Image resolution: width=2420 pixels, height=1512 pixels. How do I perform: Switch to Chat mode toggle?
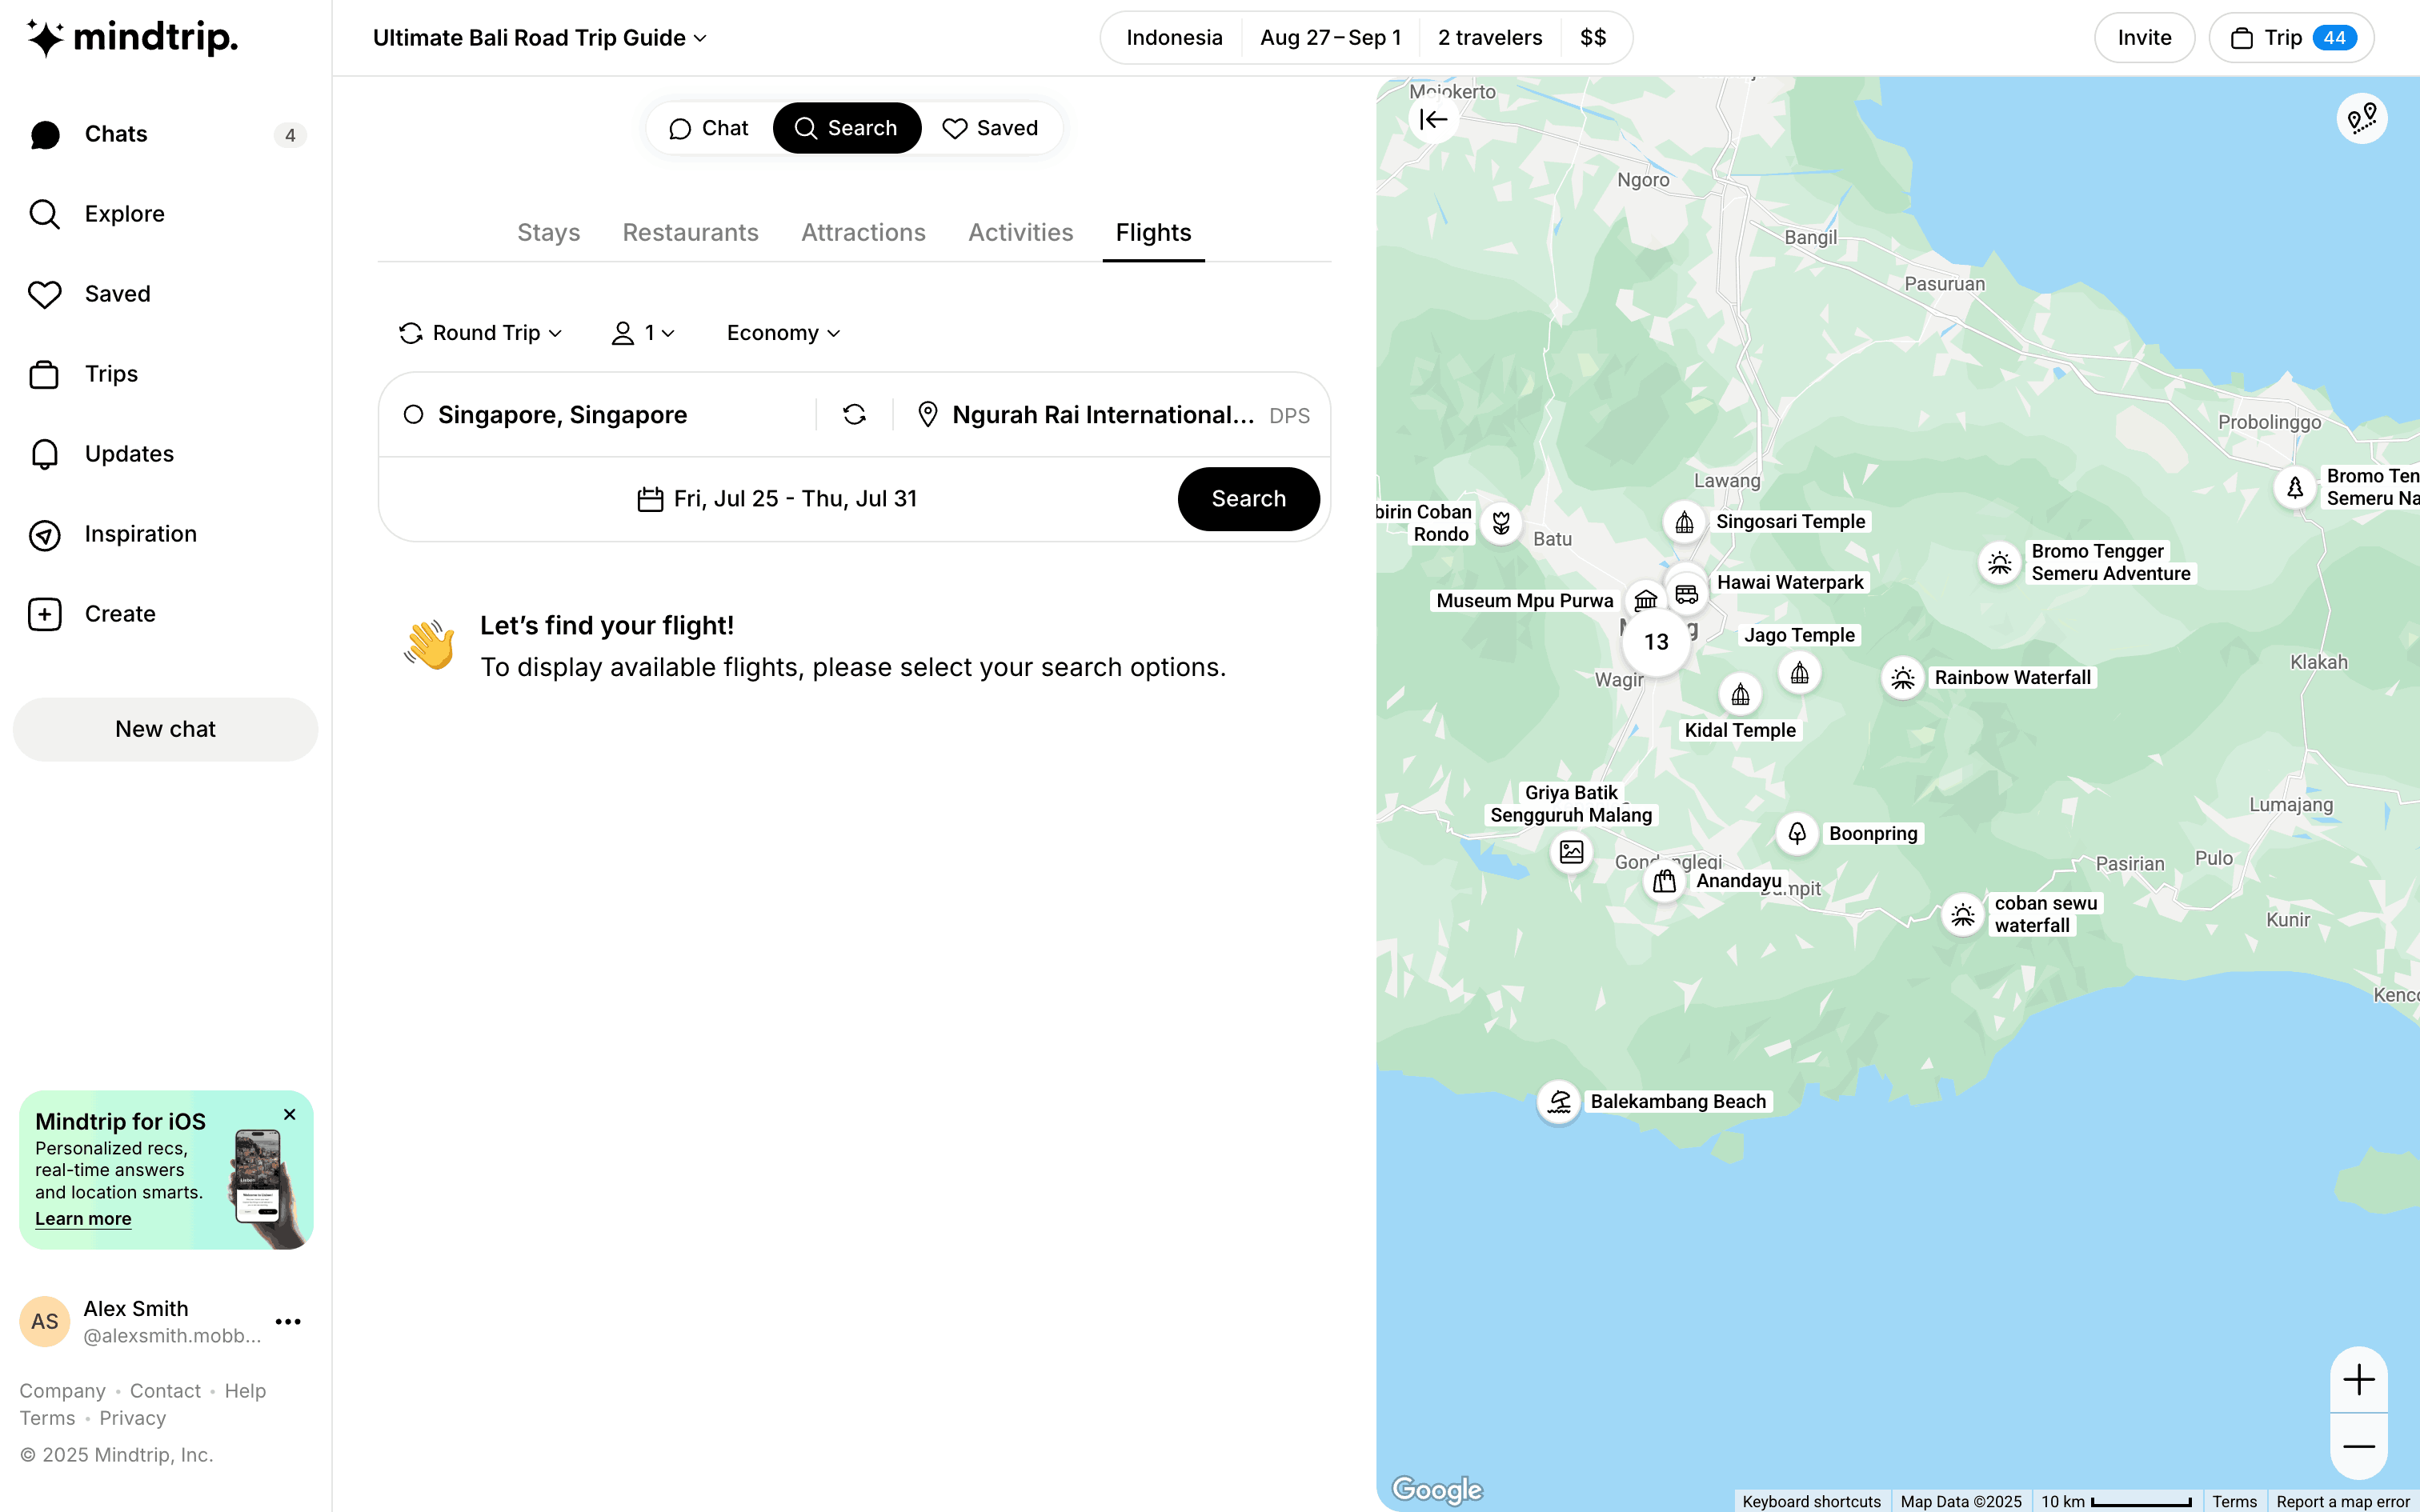[x=709, y=128]
